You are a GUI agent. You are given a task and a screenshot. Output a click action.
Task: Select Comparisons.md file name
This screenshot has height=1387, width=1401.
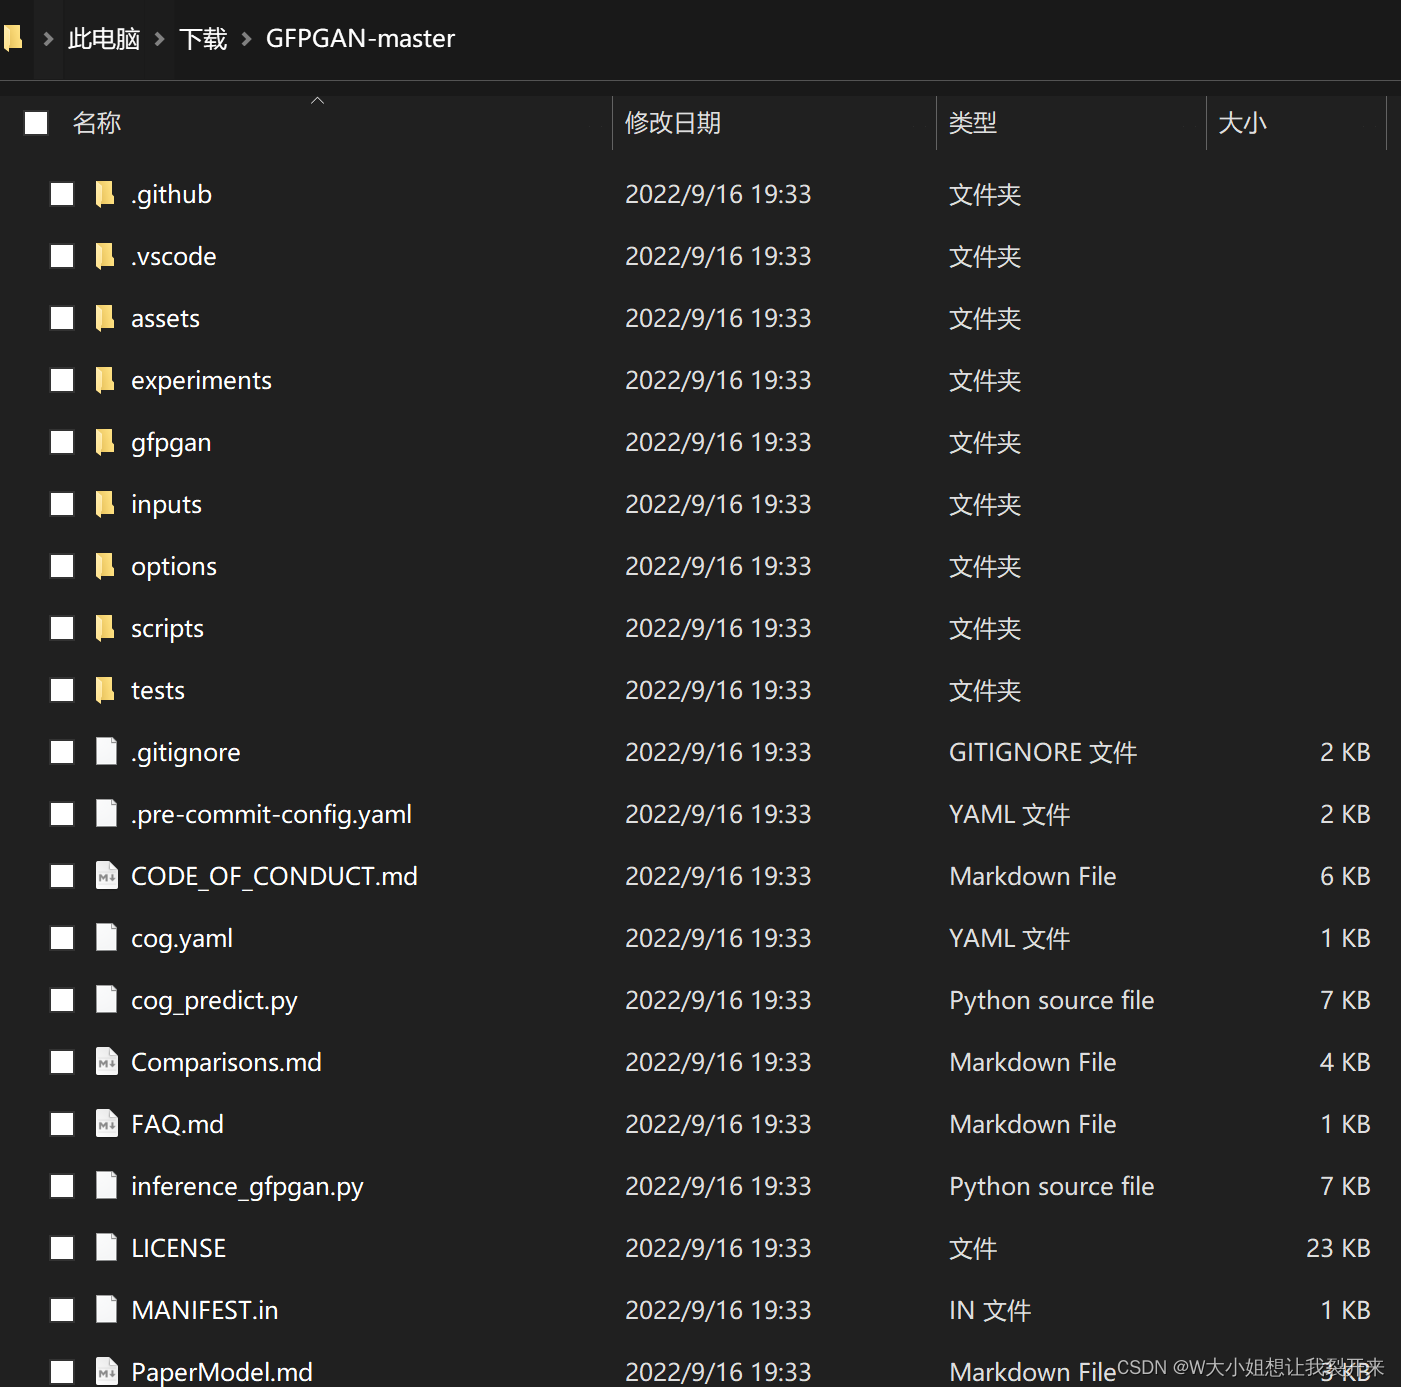226,1062
